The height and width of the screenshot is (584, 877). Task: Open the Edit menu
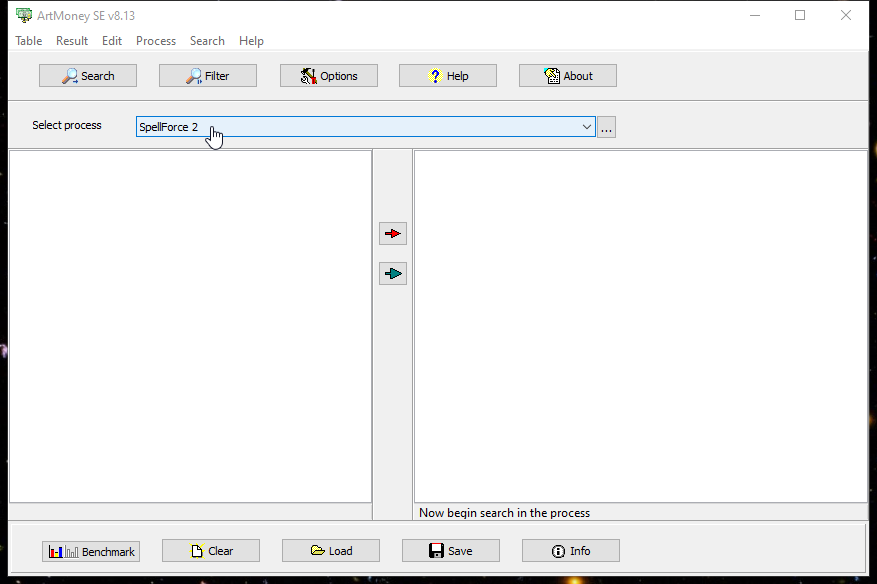point(112,41)
